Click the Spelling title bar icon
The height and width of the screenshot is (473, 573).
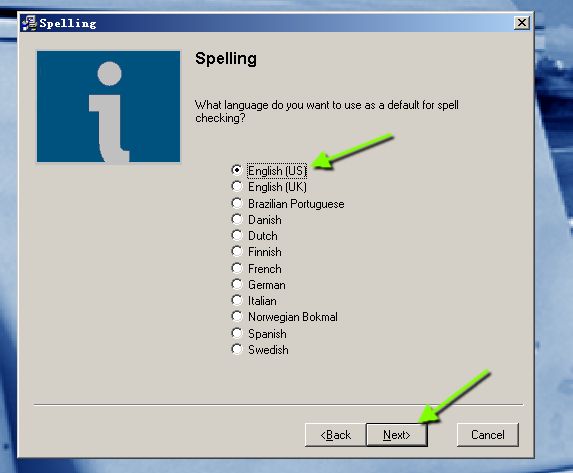pyautogui.click(x=29, y=23)
